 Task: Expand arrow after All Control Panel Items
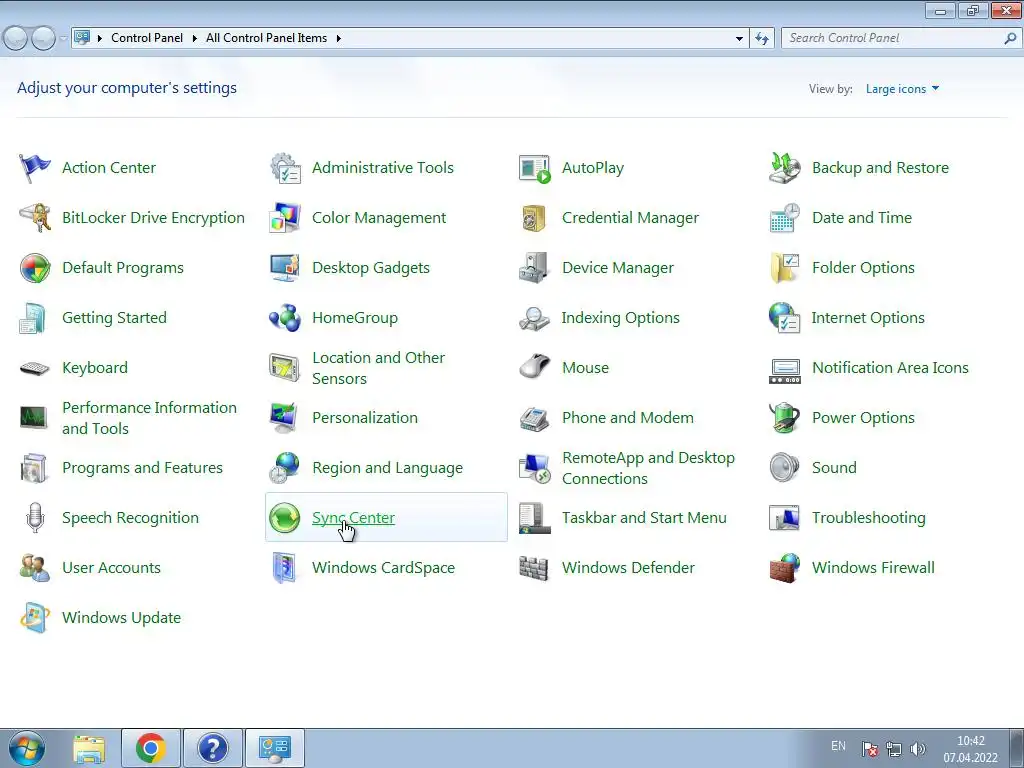pyautogui.click(x=338, y=38)
